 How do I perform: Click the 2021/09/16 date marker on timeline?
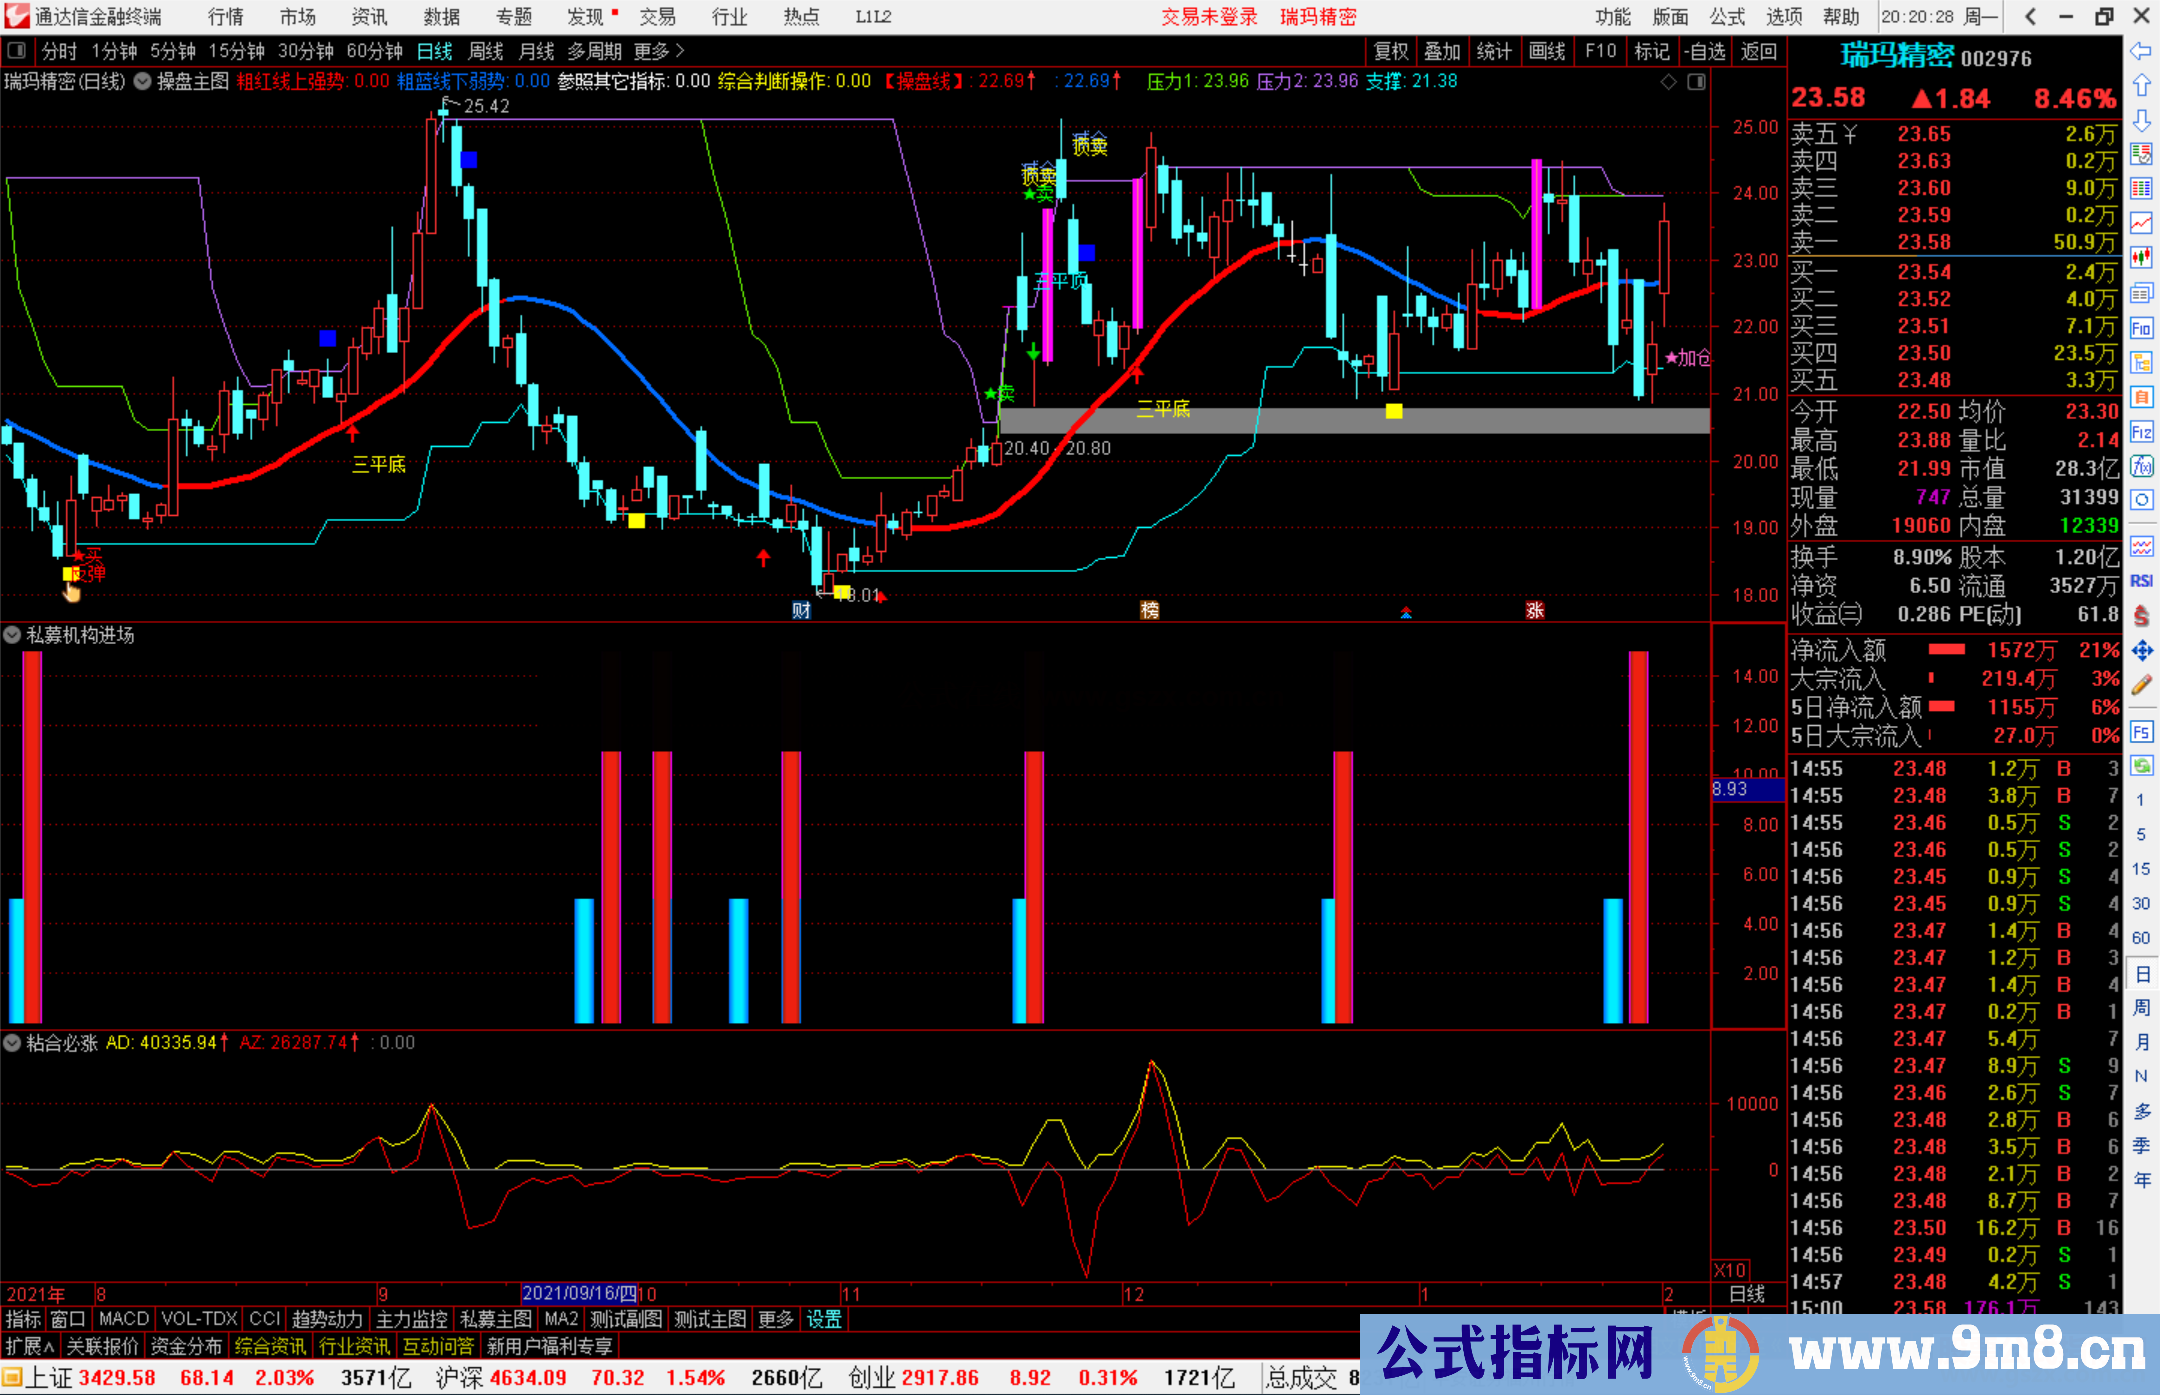[x=579, y=1293]
